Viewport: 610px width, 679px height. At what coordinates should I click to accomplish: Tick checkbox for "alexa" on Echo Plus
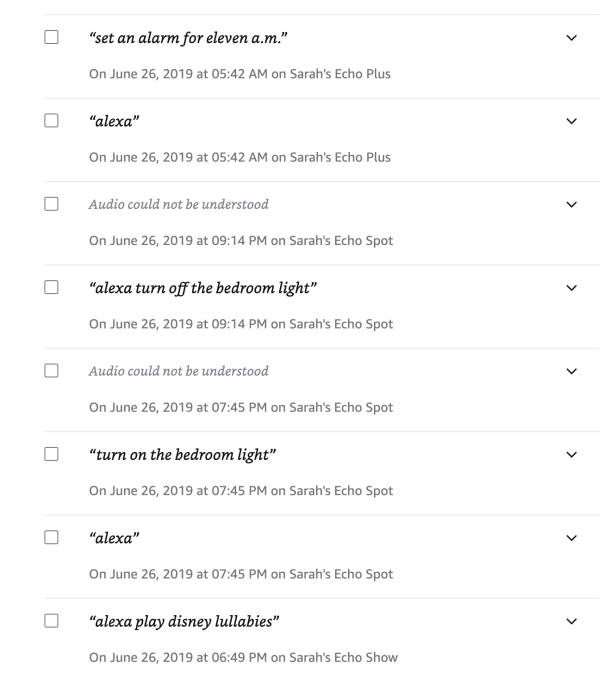tap(52, 121)
